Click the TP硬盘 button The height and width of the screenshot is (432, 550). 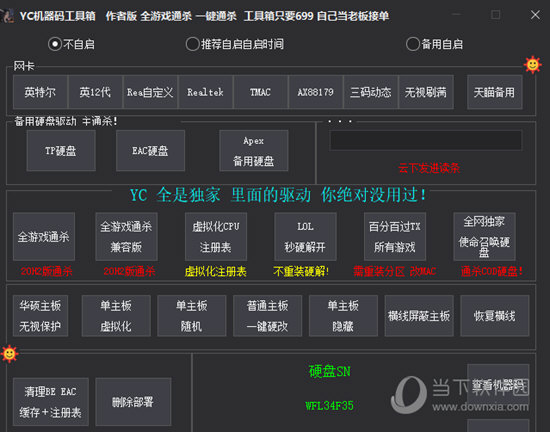click(61, 150)
